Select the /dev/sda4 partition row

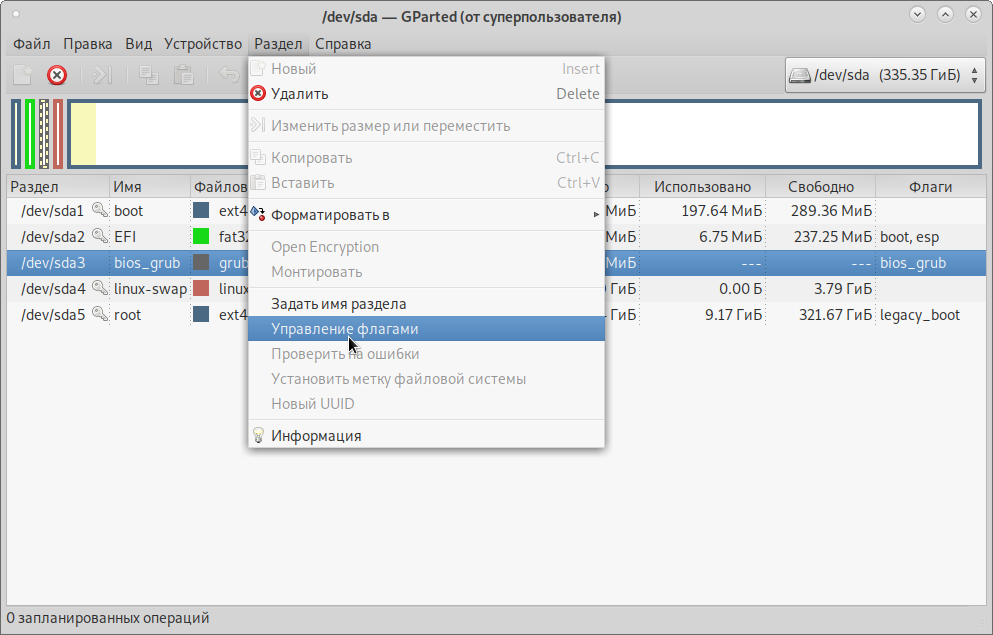click(x=496, y=289)
